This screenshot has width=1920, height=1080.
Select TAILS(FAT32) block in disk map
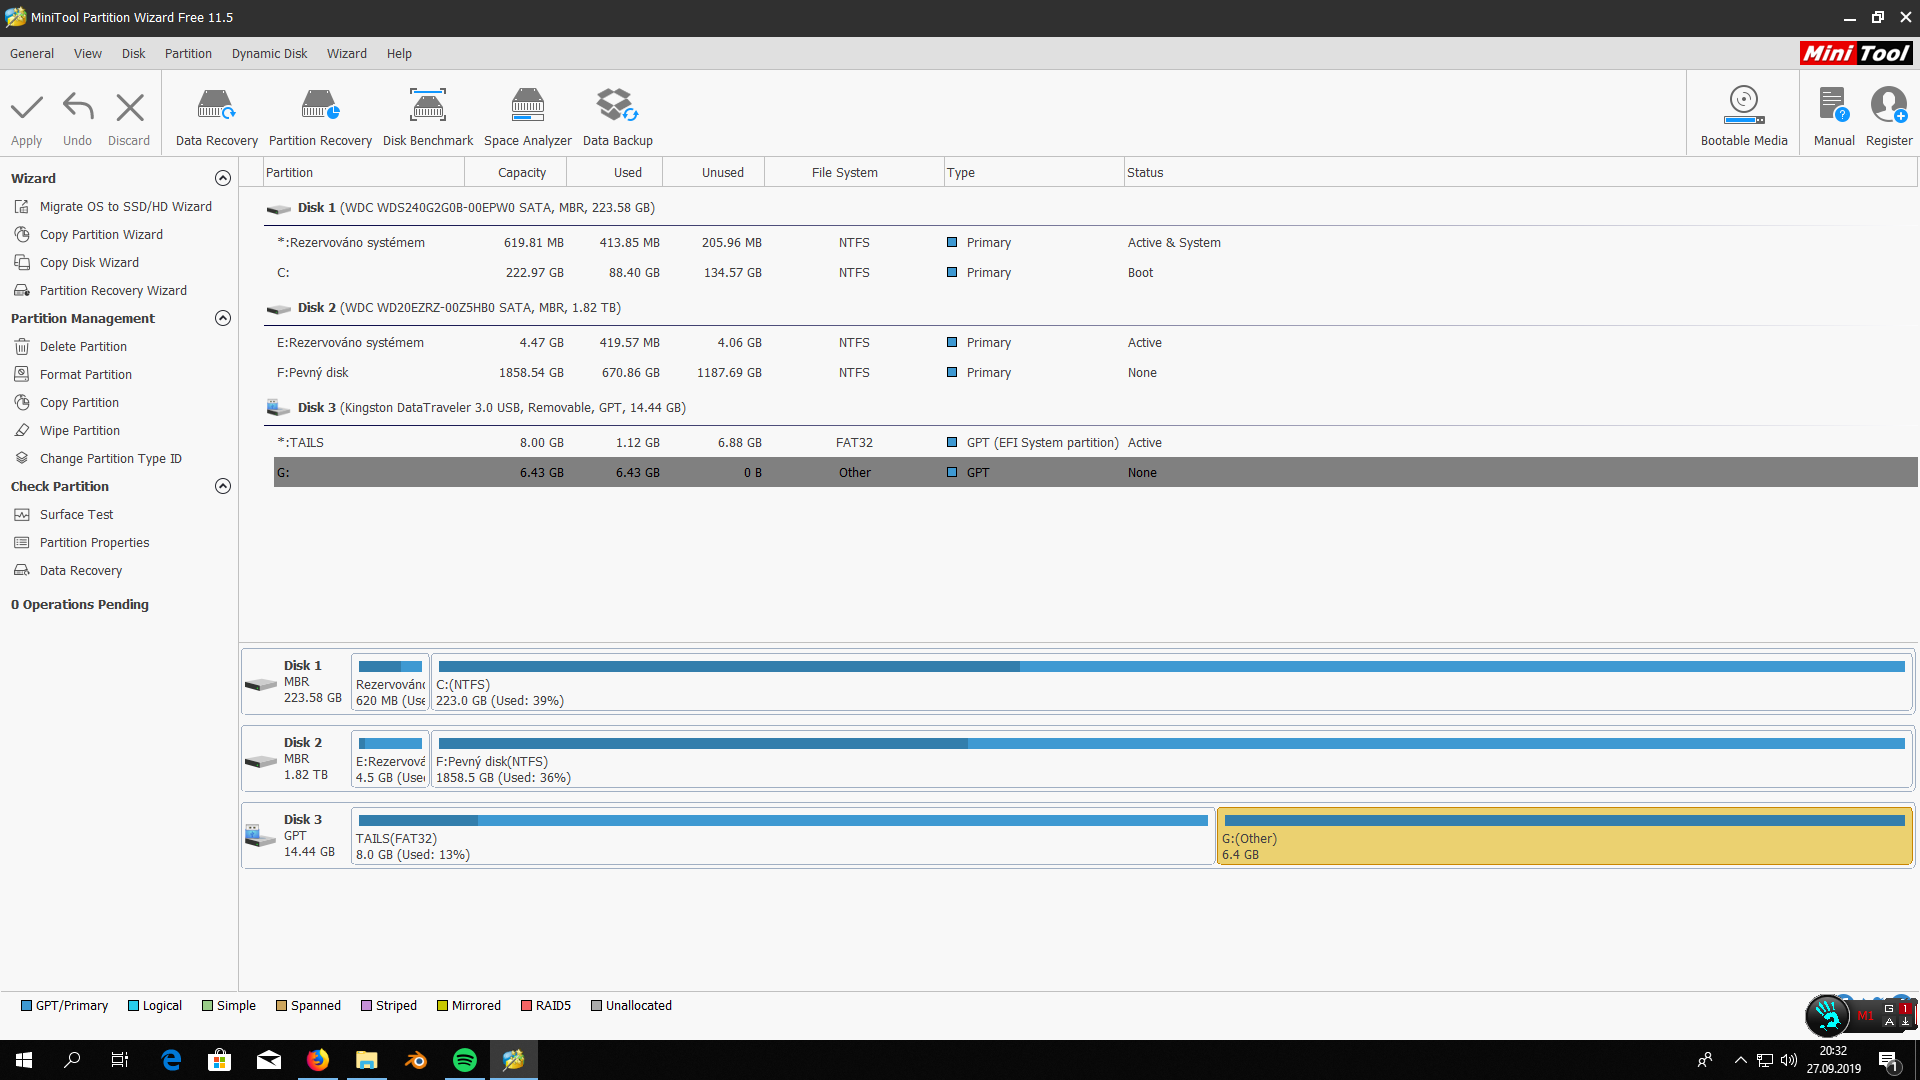782,837
